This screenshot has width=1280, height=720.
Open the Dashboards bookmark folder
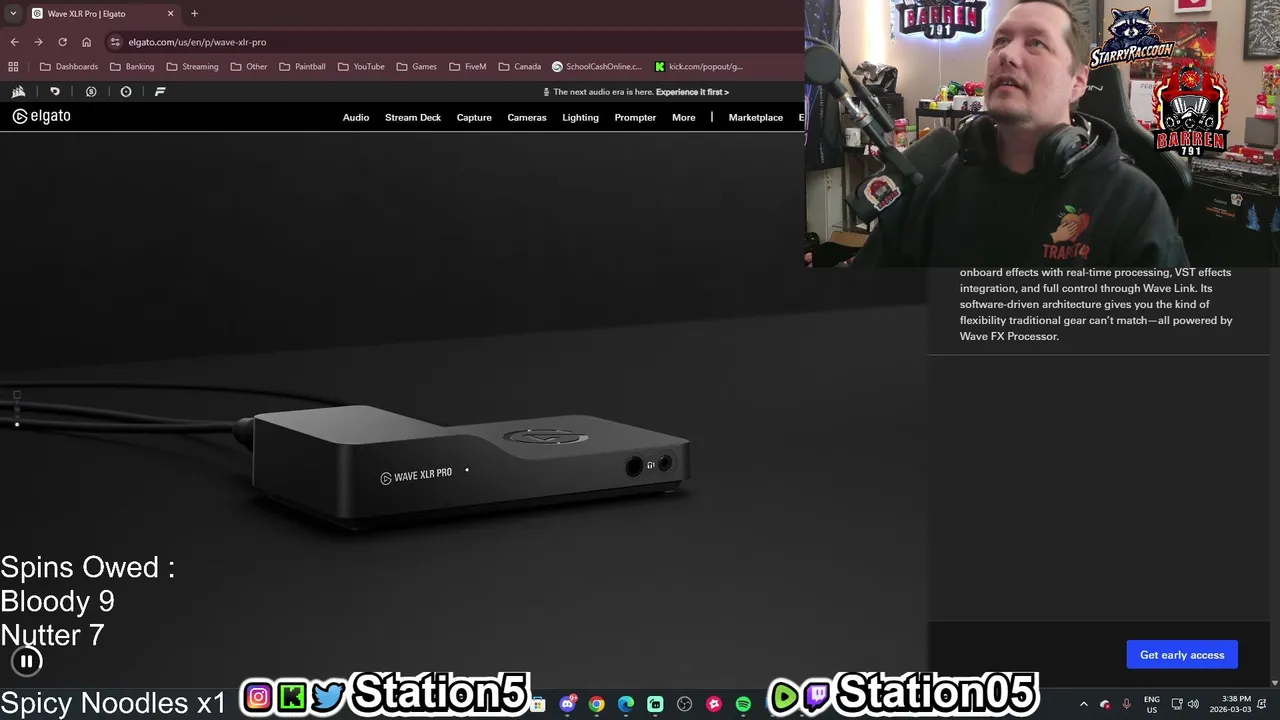click(69, 67)
